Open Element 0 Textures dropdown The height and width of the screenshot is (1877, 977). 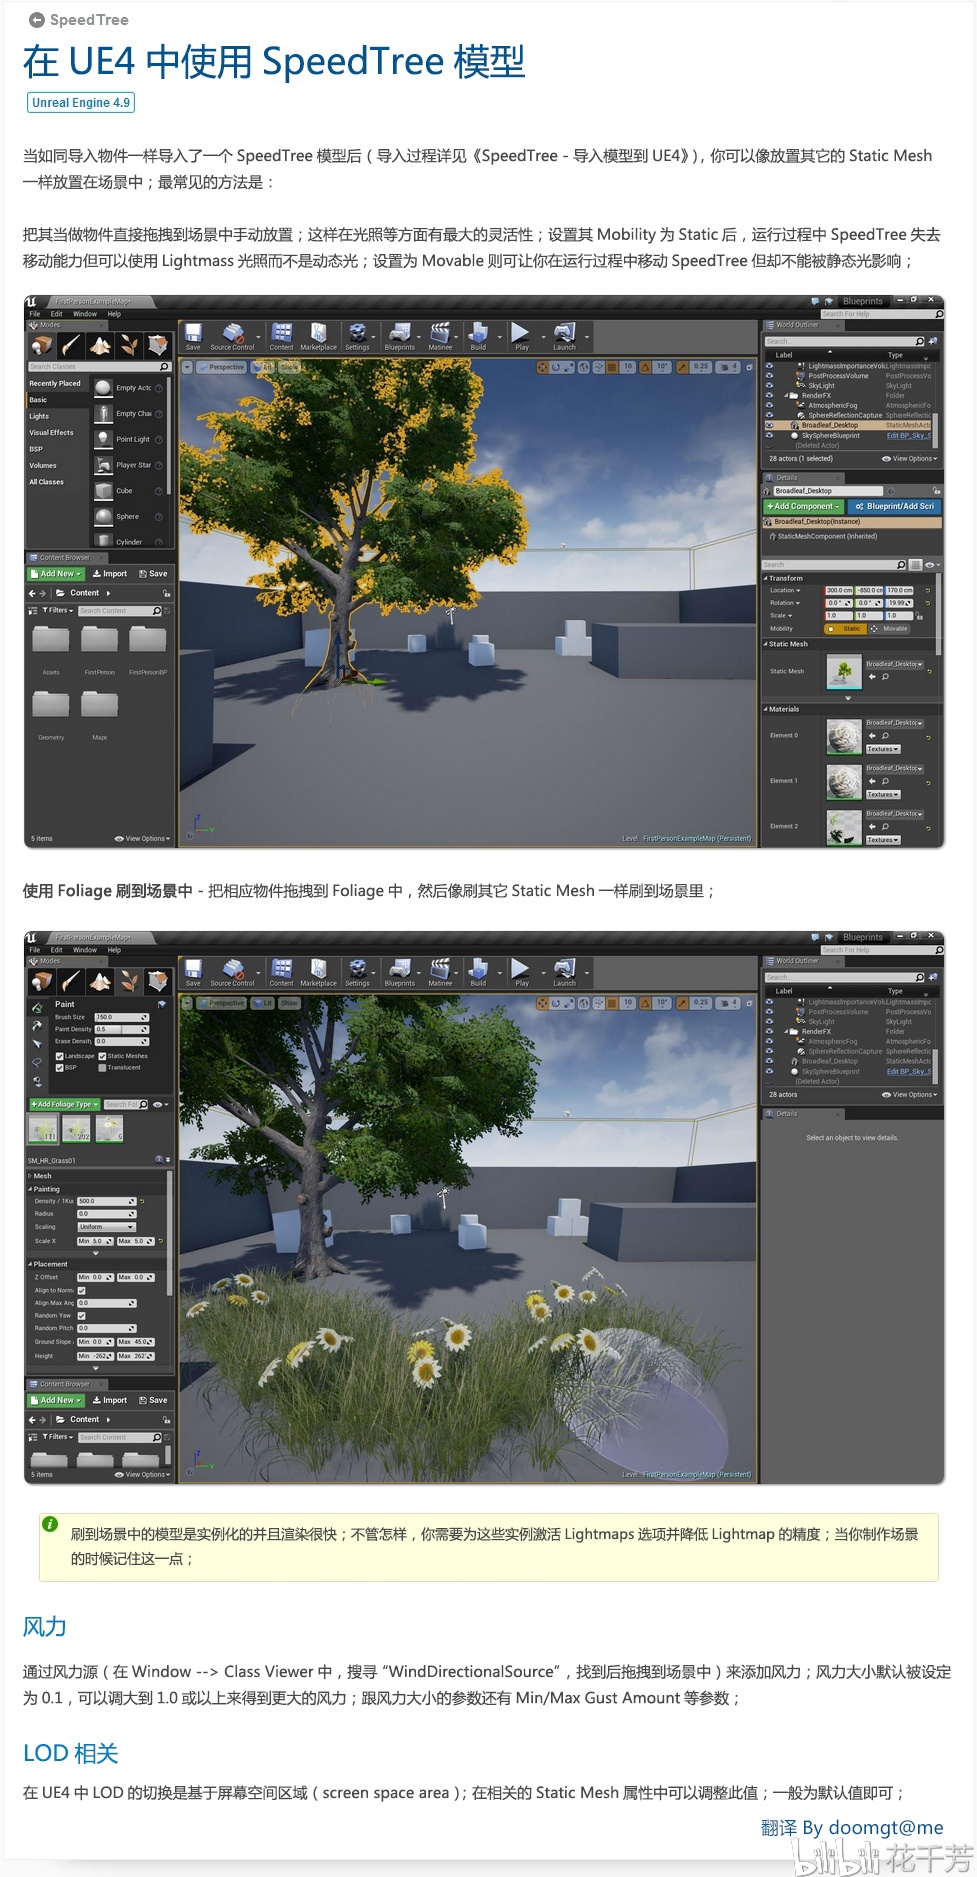882,749
